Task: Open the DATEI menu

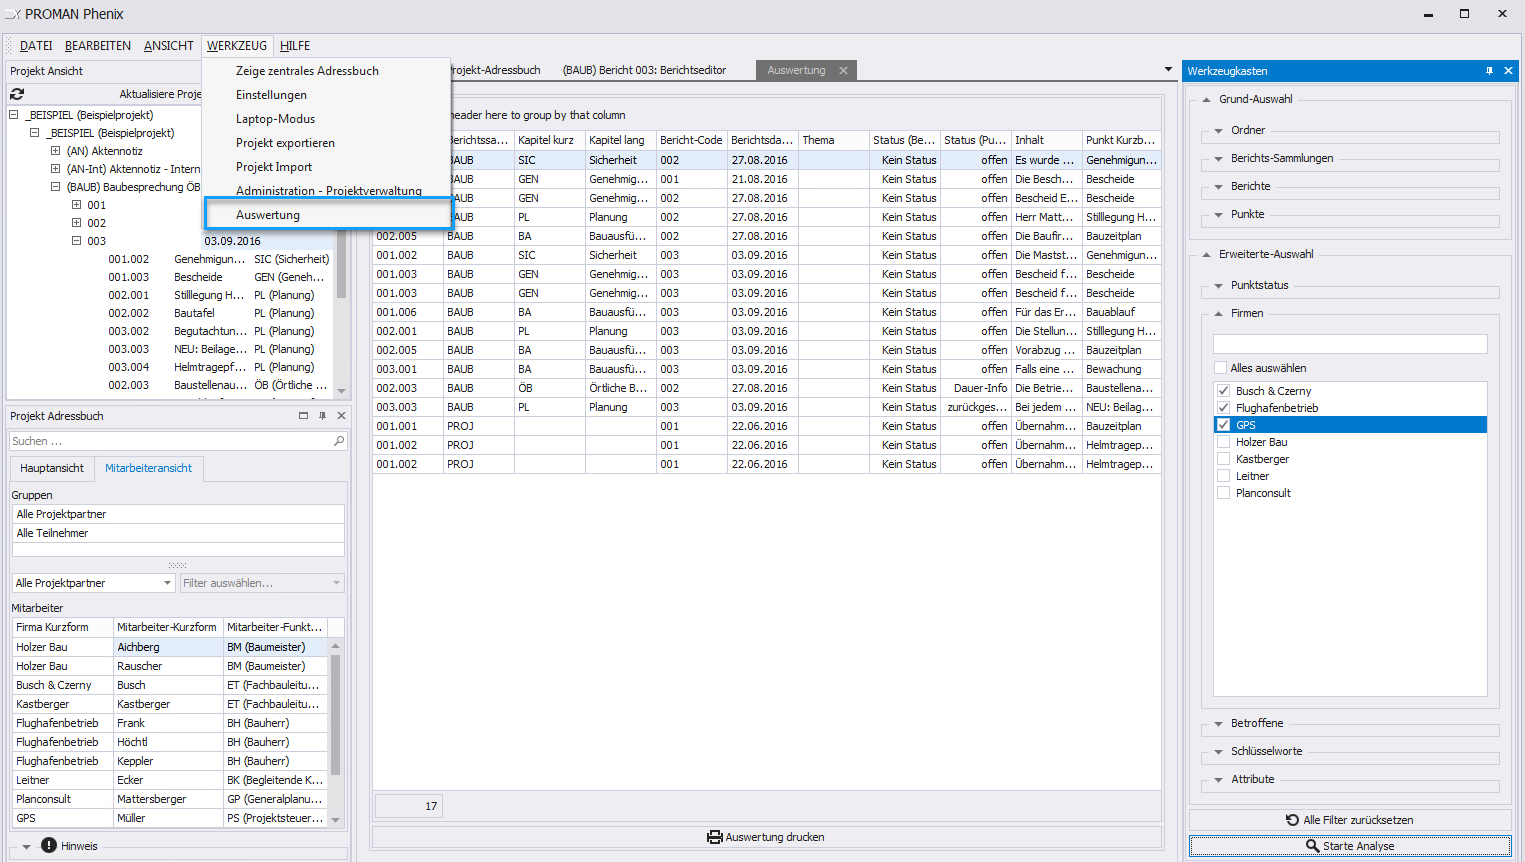Action: click(x=36, y=46)
